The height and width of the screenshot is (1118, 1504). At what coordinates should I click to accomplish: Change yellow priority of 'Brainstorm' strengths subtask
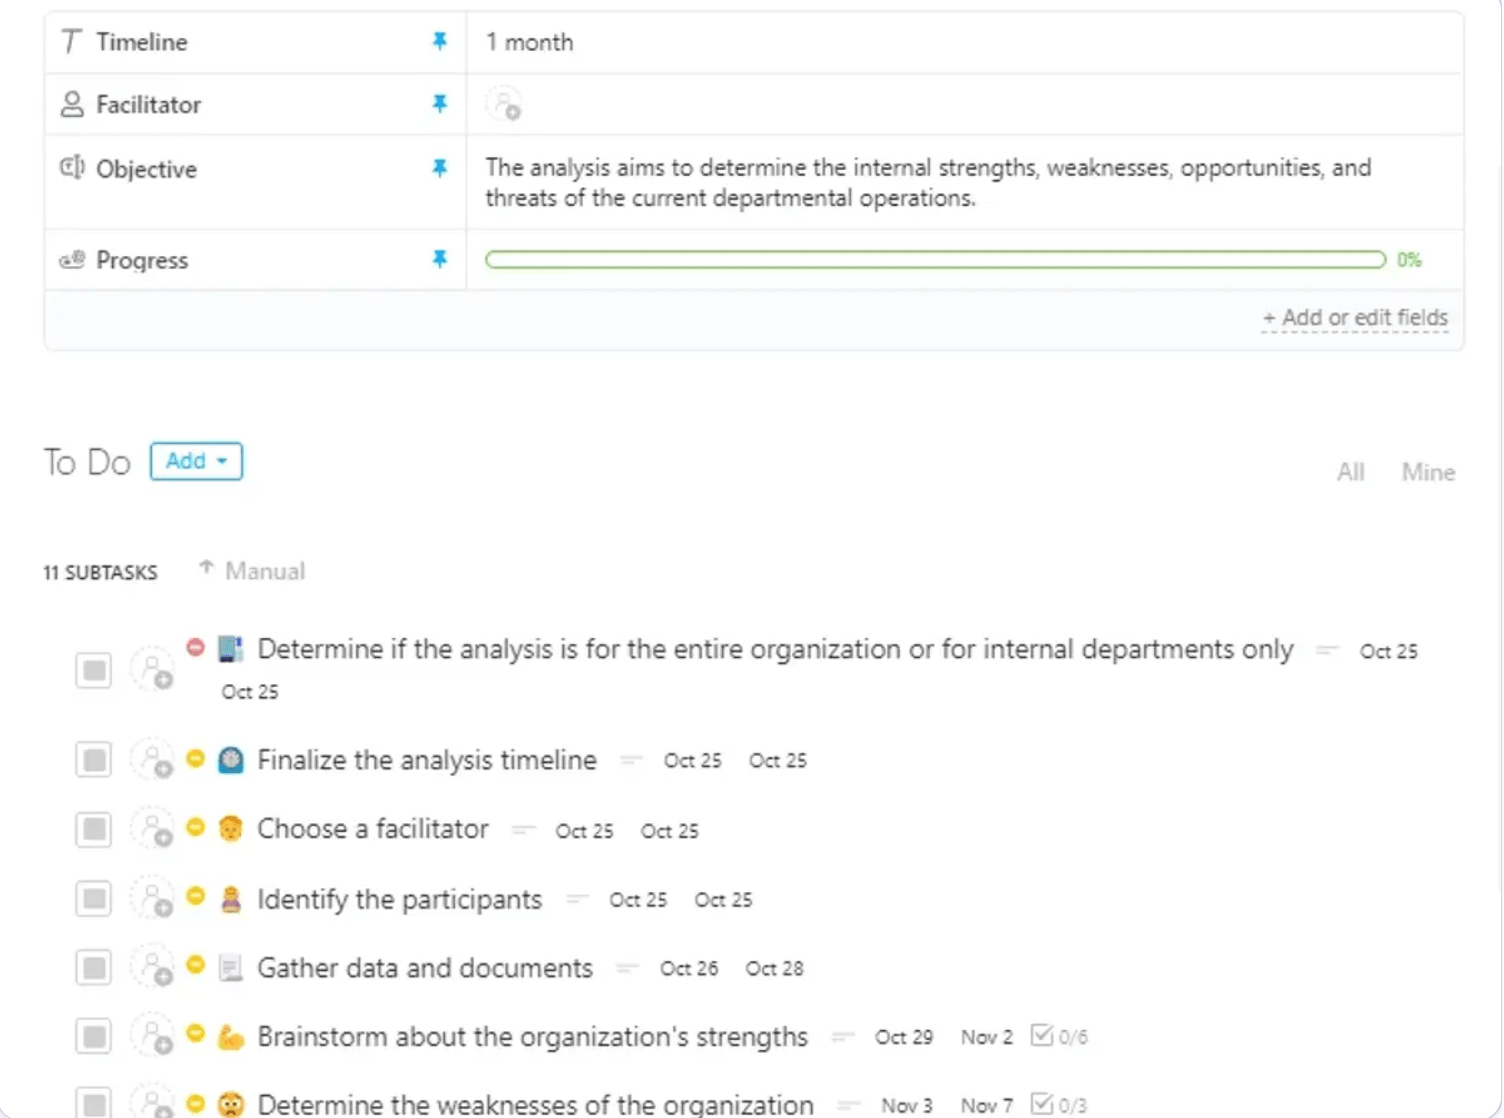pos(196,1034)
